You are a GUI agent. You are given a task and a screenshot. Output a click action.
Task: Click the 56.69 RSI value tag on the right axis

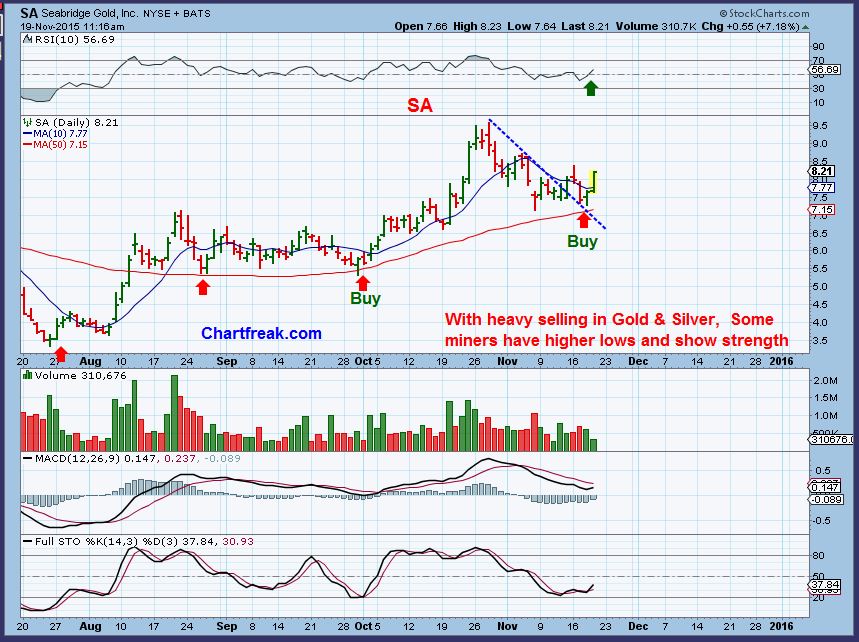825,70
